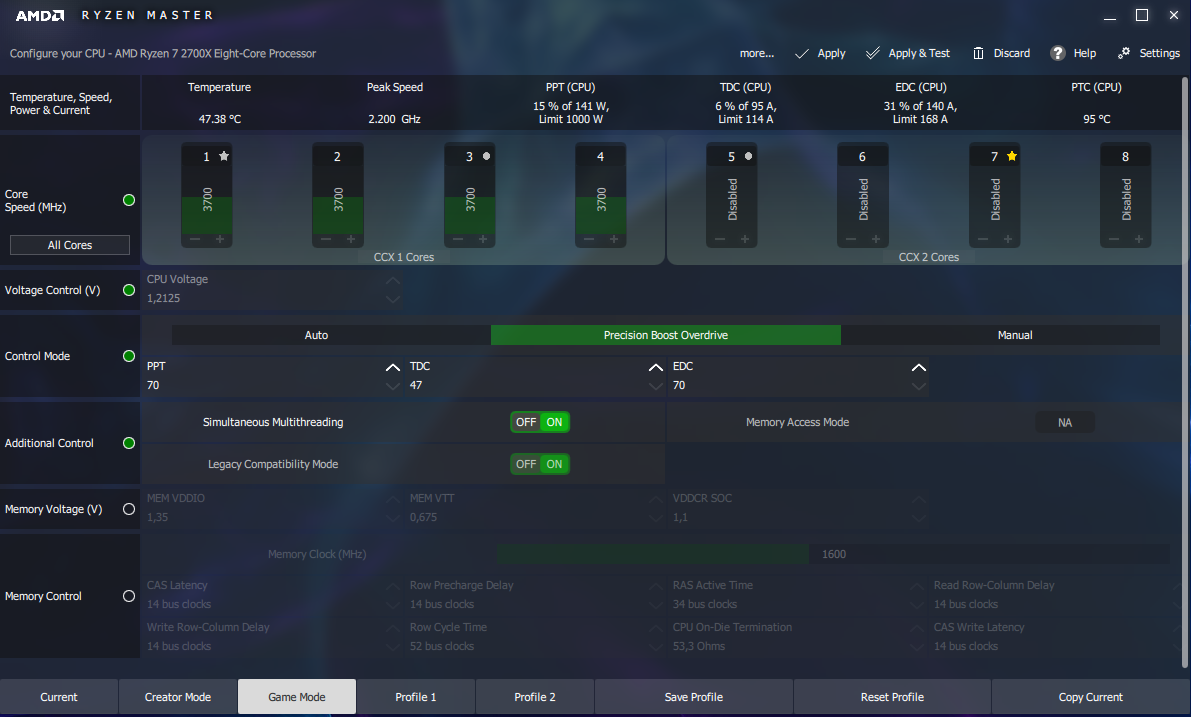Image resolution: width=1191 pixels, height=717 pixels.
Task: Open Help via question mark icon
Action: tap(1057, 53)
